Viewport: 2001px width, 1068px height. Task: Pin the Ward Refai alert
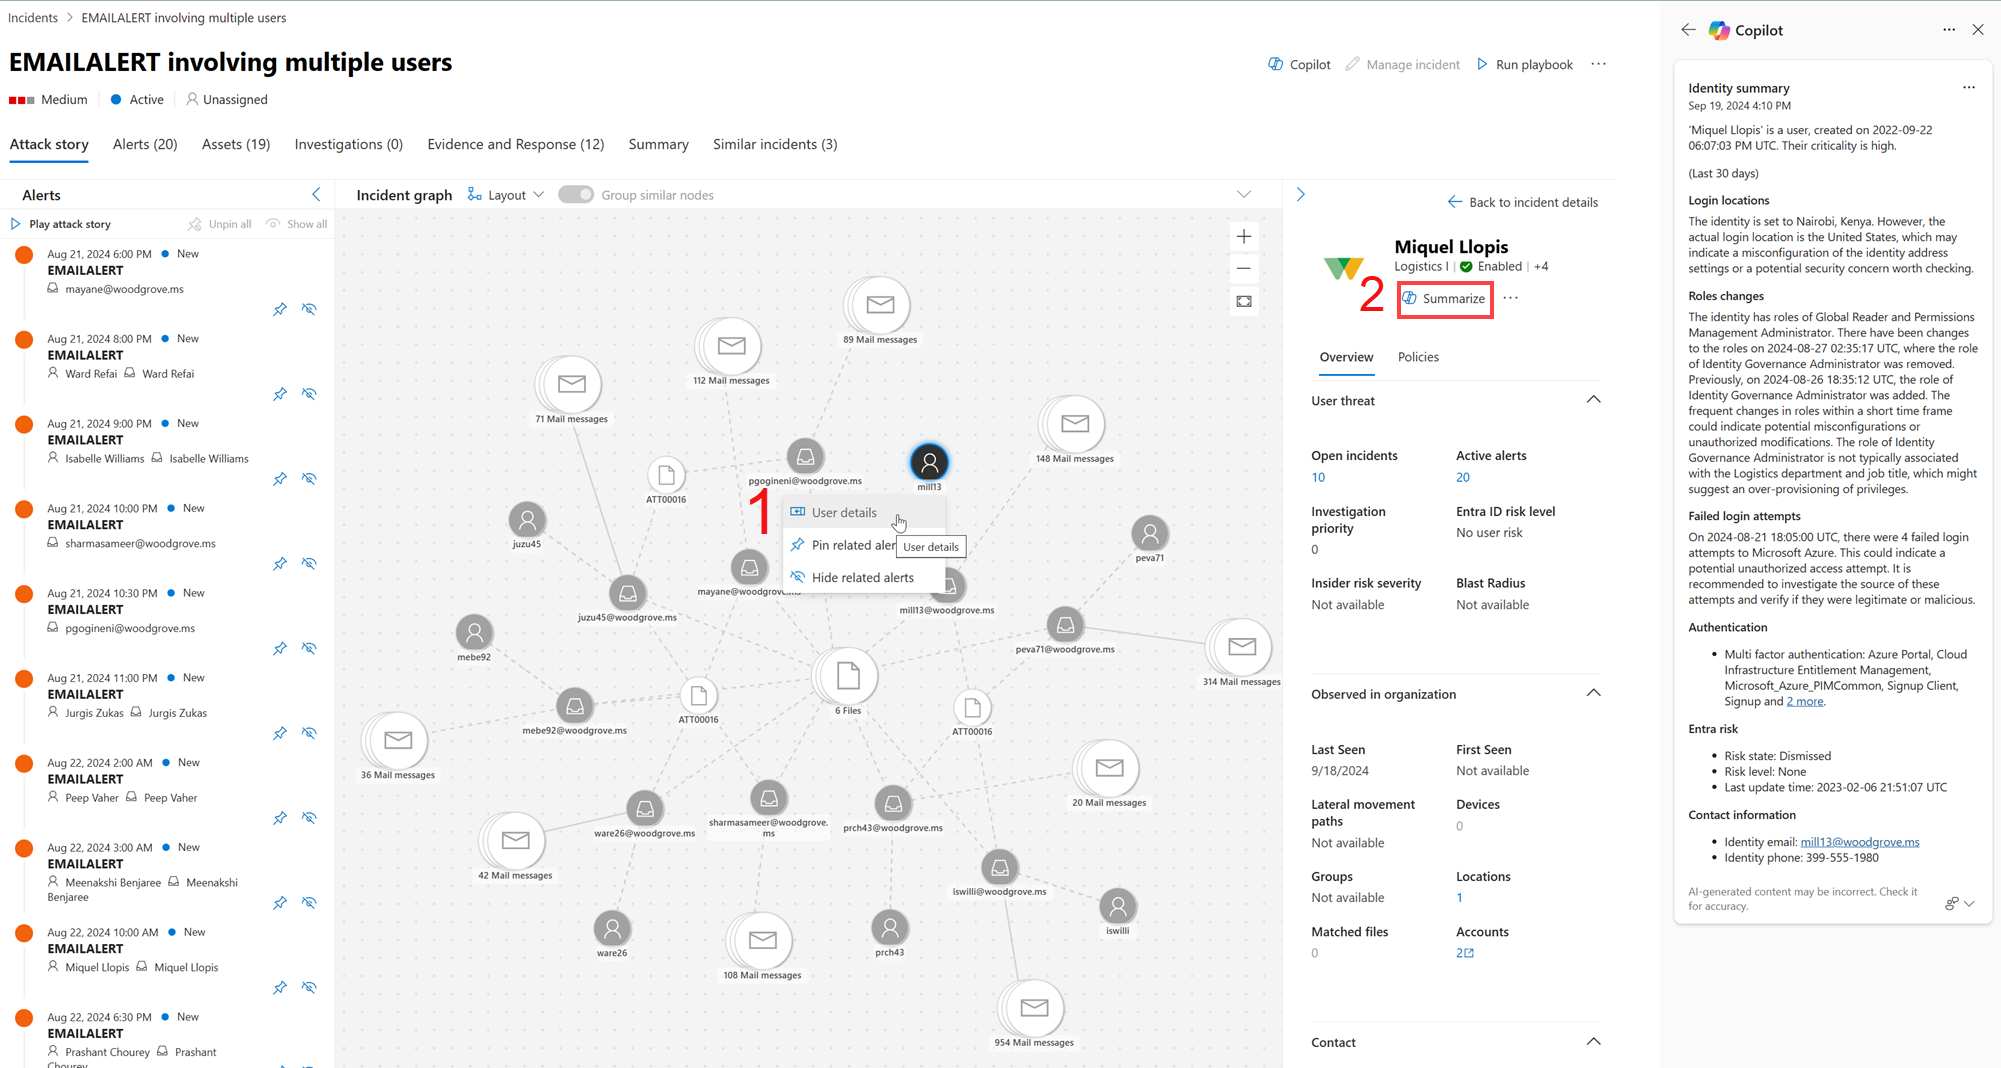coord(280,394)
